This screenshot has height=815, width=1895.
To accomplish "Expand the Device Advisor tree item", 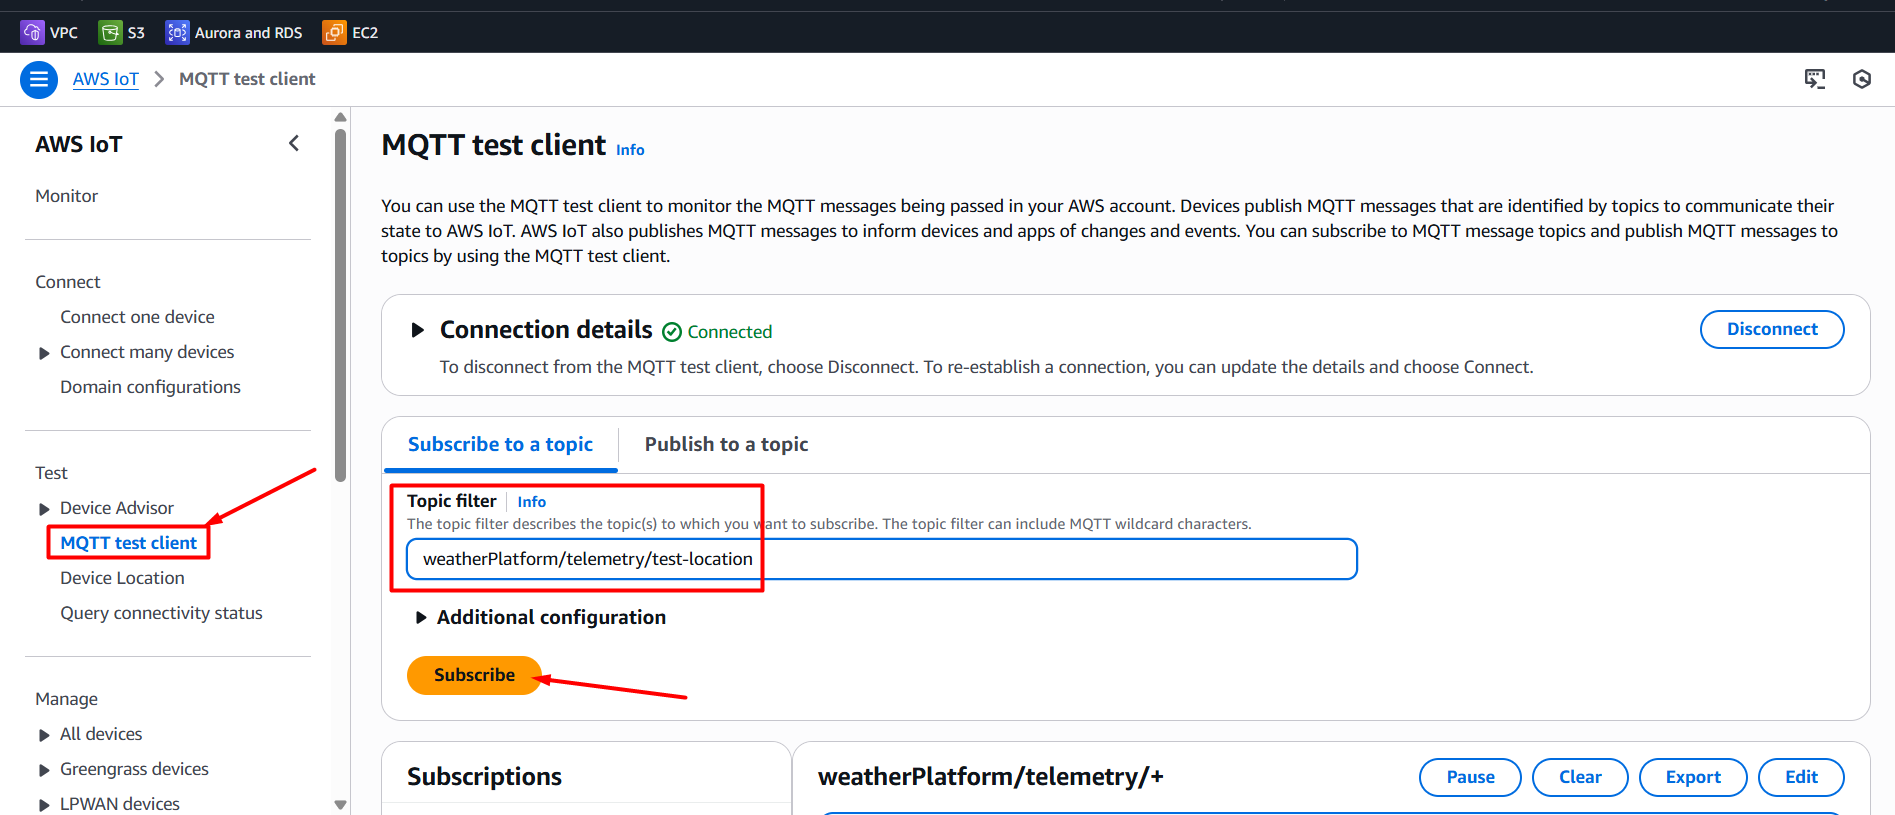I will (44, 509).
